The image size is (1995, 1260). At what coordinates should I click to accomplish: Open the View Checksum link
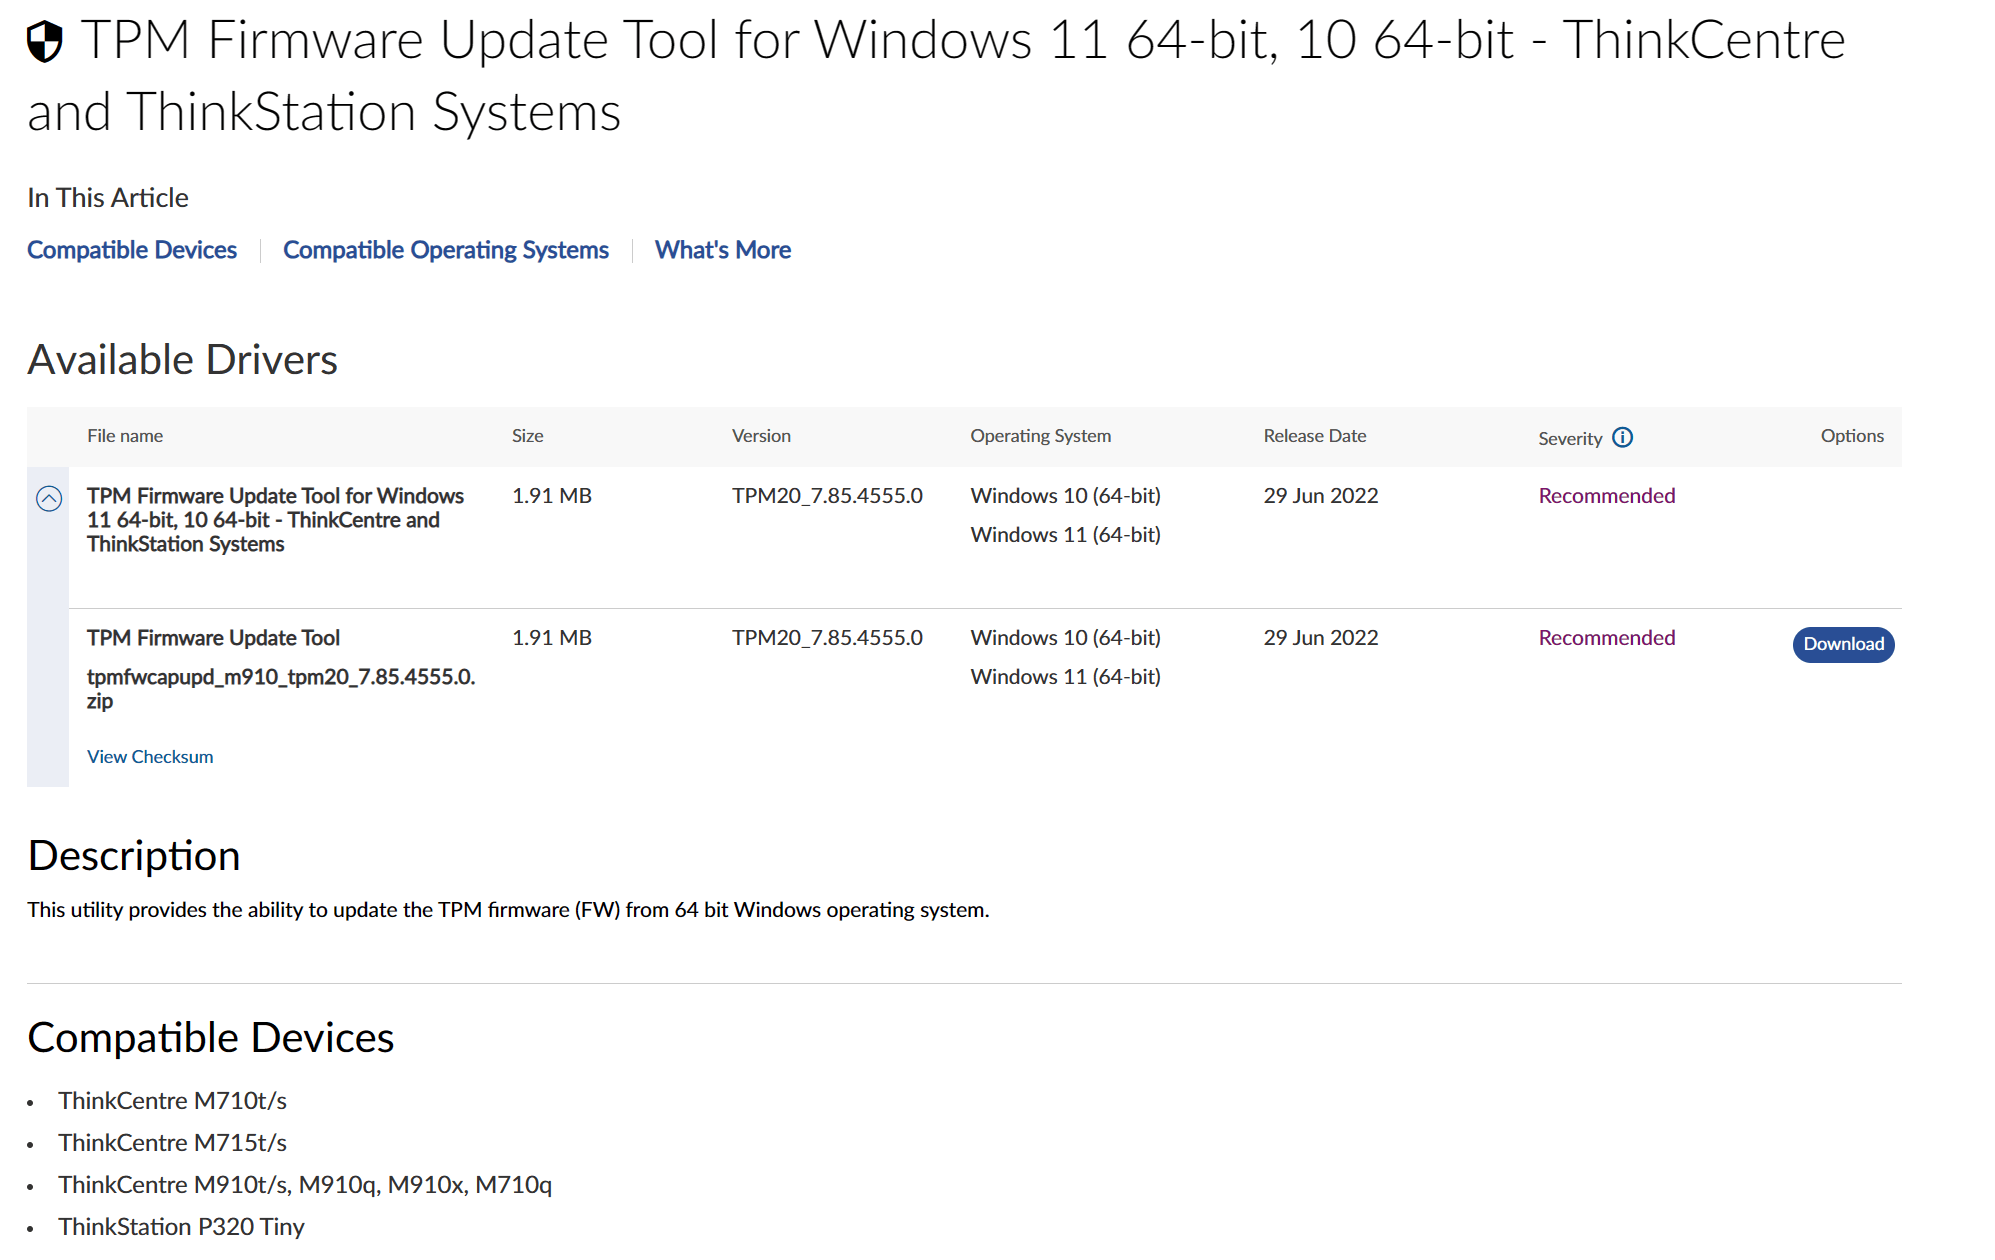click(150, 757)
